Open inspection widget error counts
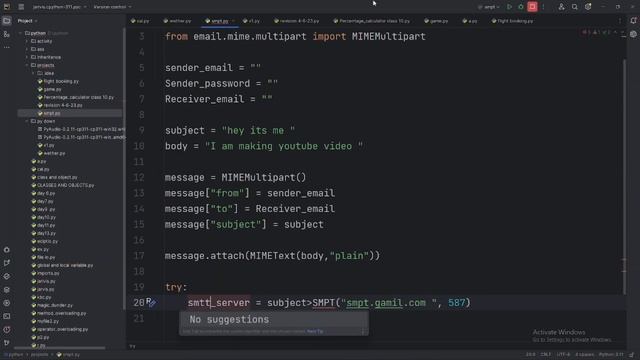640x360 pixels. (x=598, y=33)
